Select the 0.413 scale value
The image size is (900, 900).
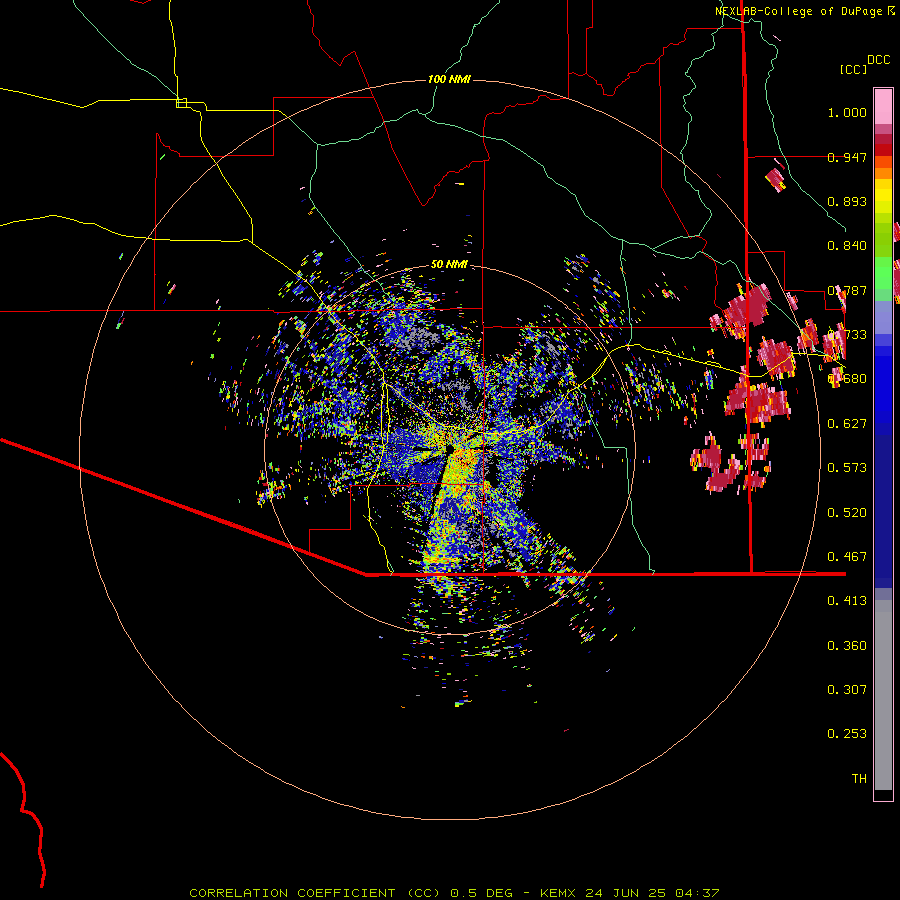pyautogui.click(x=847, y=601)
